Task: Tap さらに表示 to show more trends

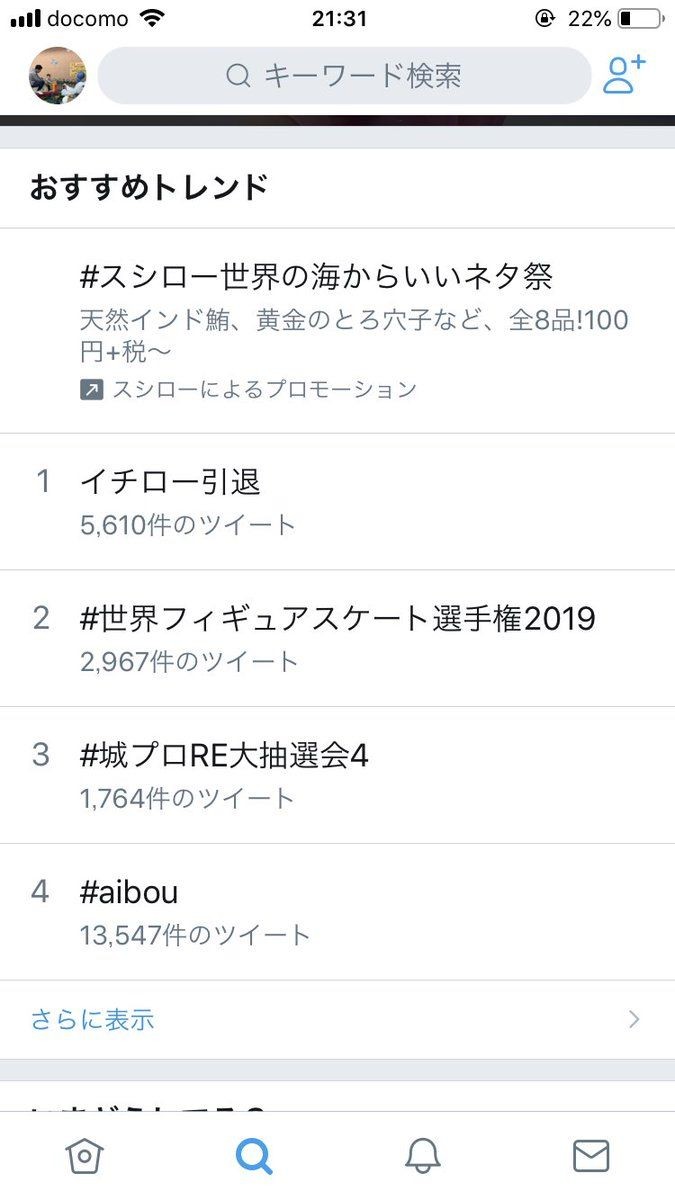Action: 92,1019
